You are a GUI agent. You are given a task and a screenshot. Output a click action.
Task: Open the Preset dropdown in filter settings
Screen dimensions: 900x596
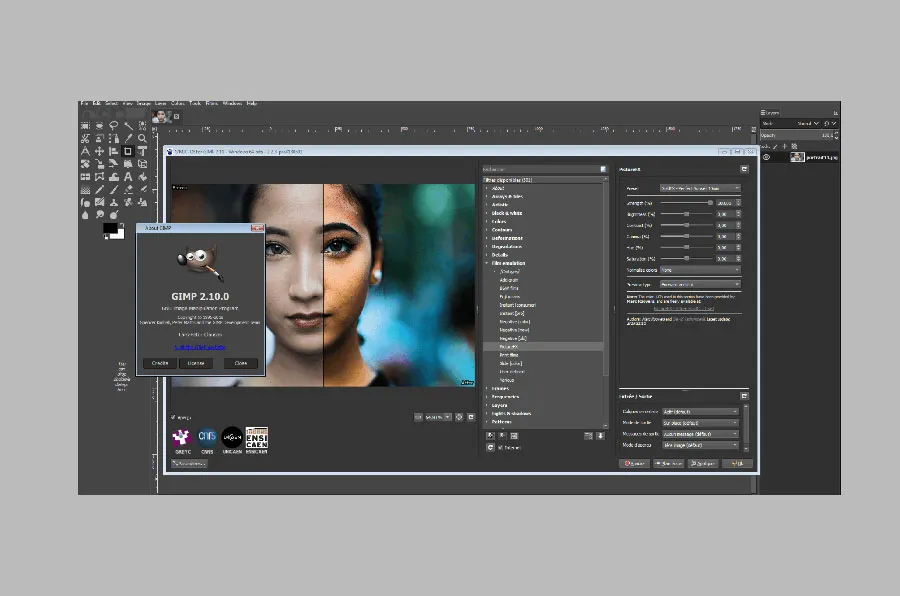[x=700, y=188]
